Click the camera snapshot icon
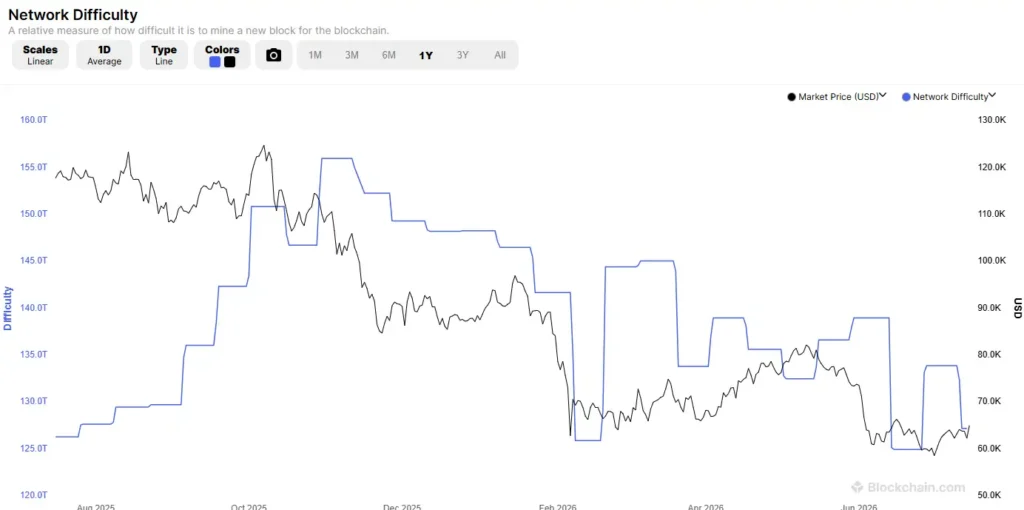 coord(274,56)
